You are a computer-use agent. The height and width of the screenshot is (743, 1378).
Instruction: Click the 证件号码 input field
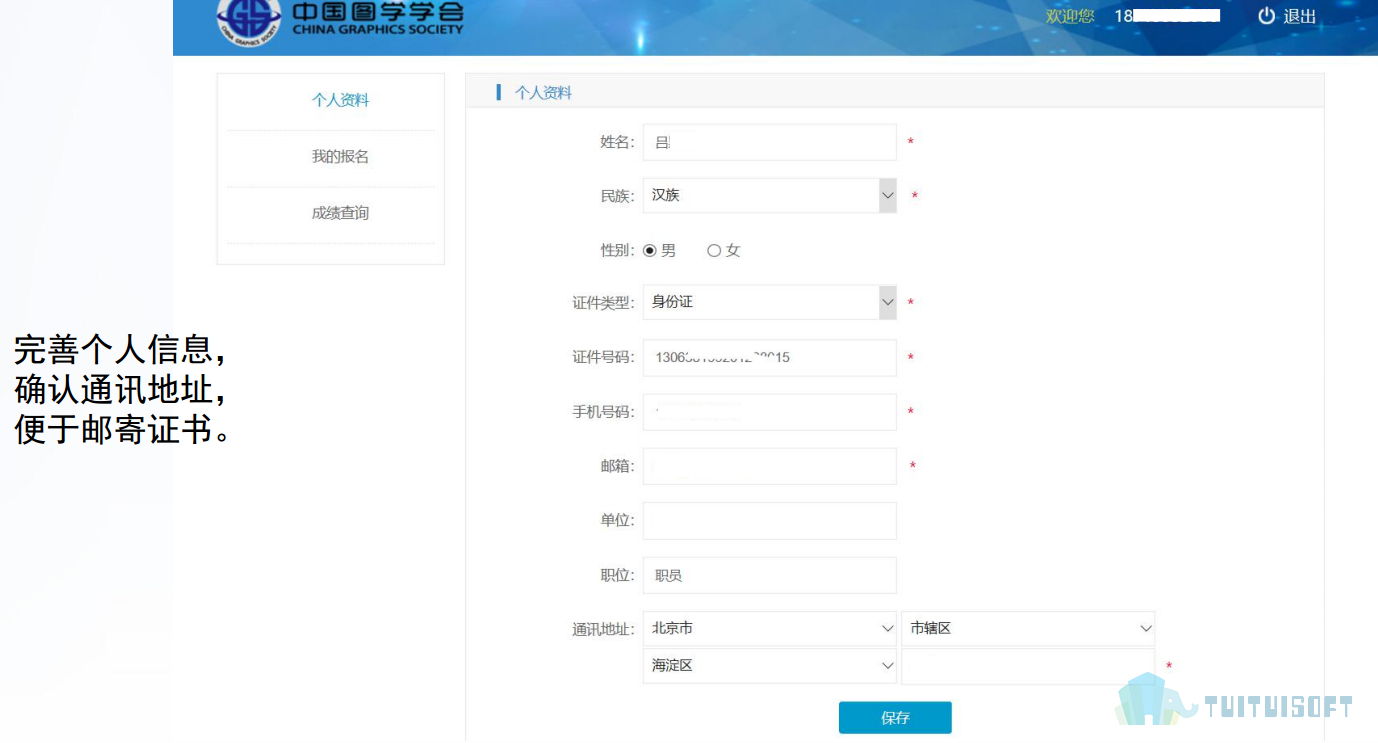(770, 358)
